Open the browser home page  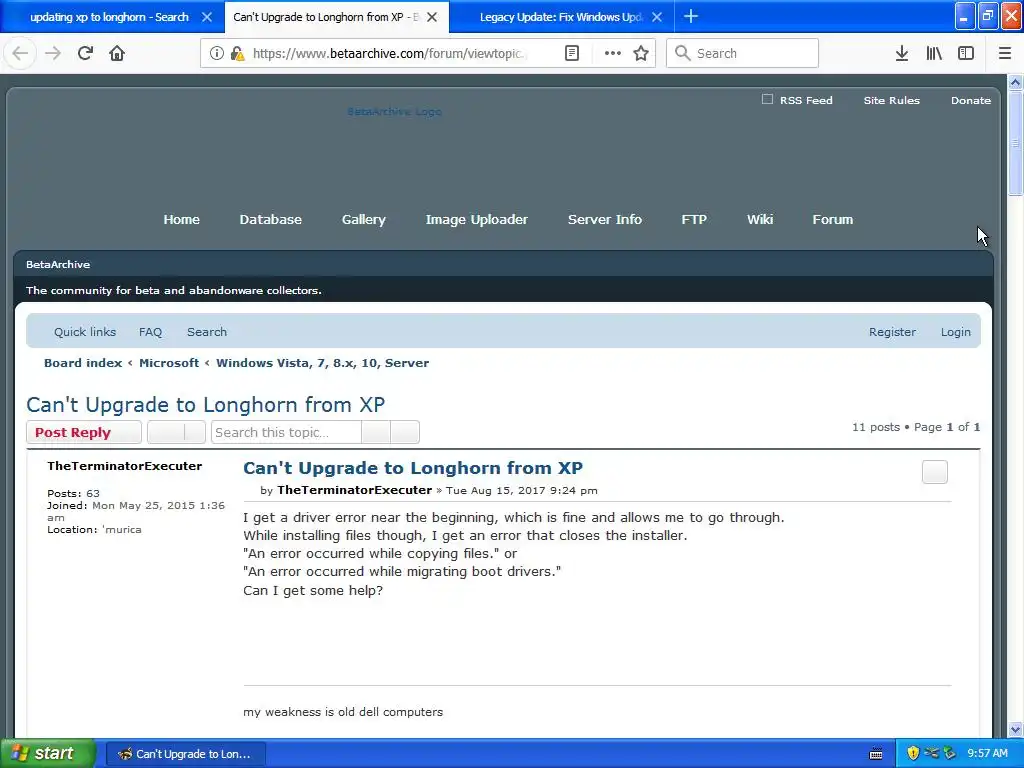click(x=117, y=53)
